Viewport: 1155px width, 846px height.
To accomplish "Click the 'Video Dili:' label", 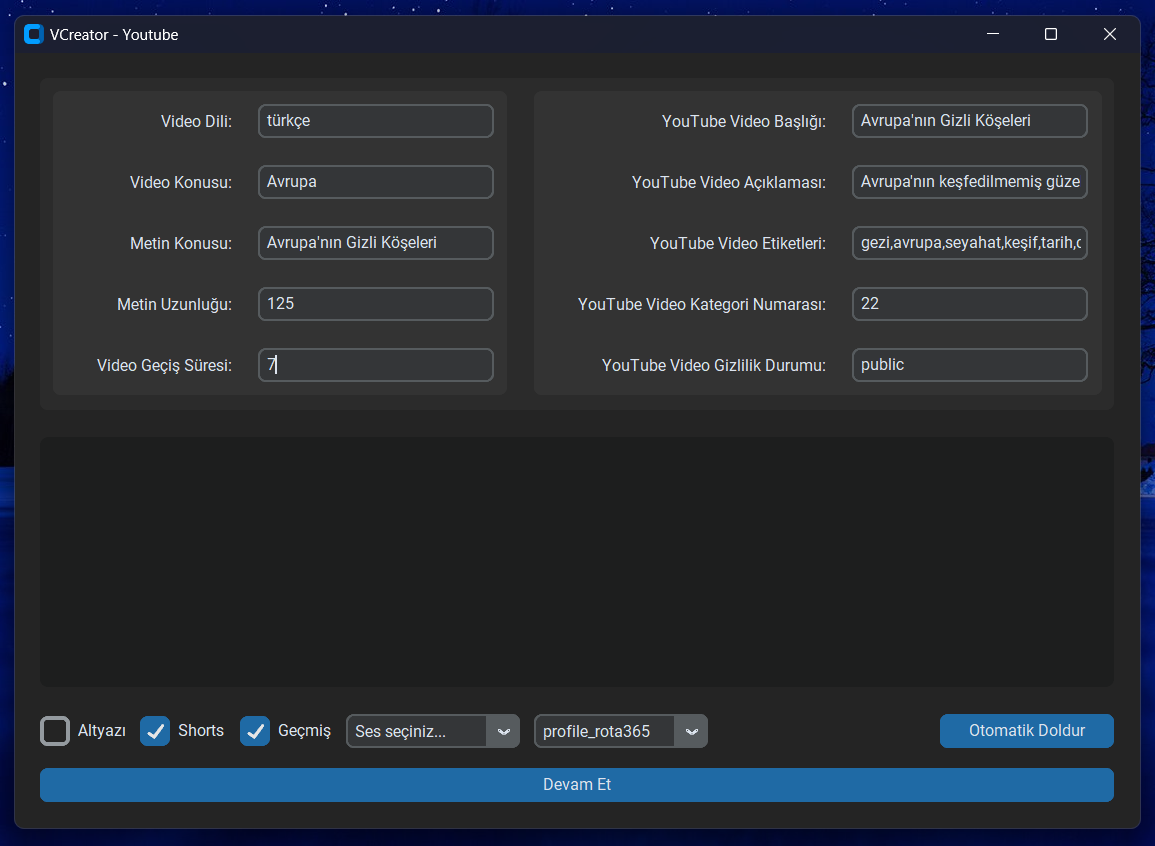I will click(x=196, y=121).
